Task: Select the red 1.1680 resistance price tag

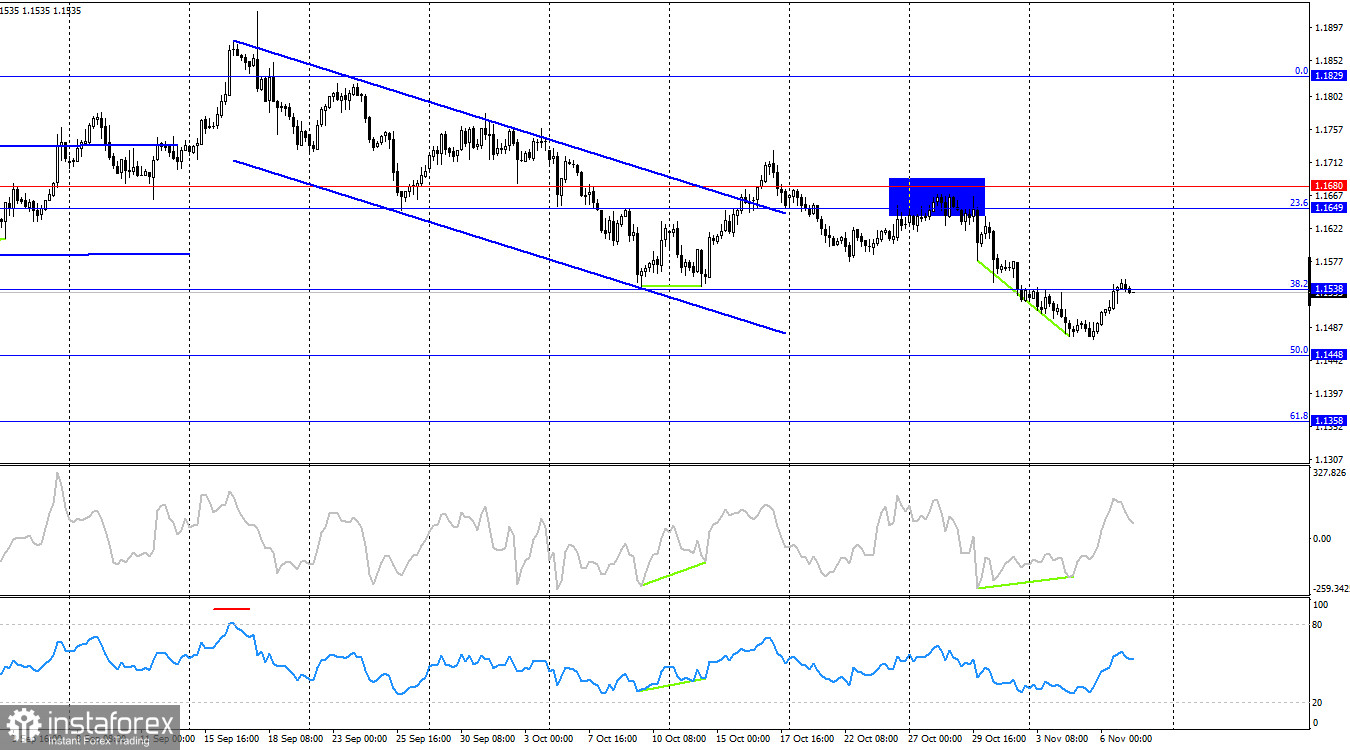Action: click(x=1331, y=185)
